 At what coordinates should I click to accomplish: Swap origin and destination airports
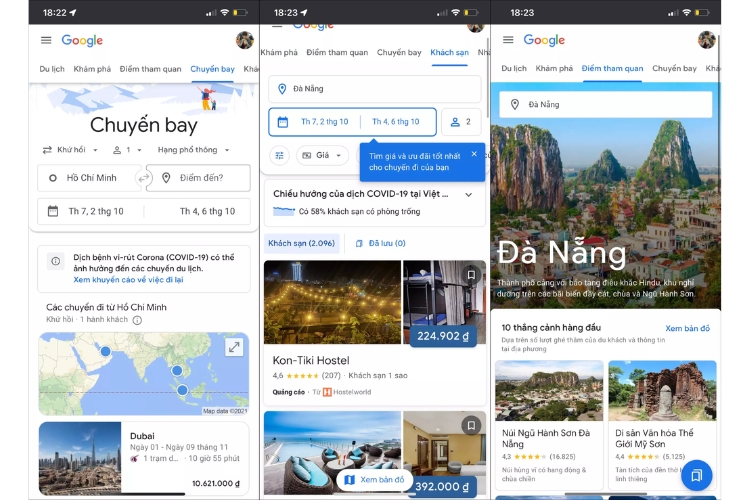coord(143,178)
